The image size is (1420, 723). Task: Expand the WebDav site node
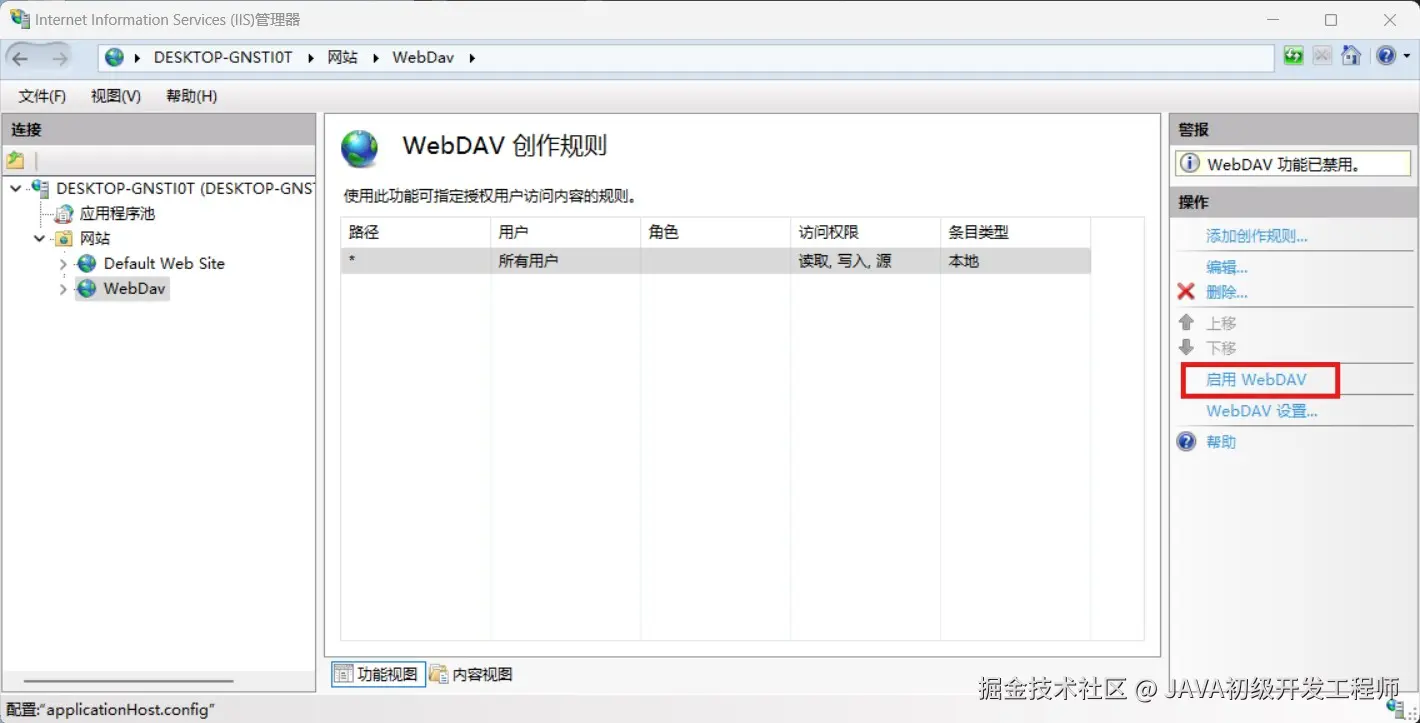(62, 288)
